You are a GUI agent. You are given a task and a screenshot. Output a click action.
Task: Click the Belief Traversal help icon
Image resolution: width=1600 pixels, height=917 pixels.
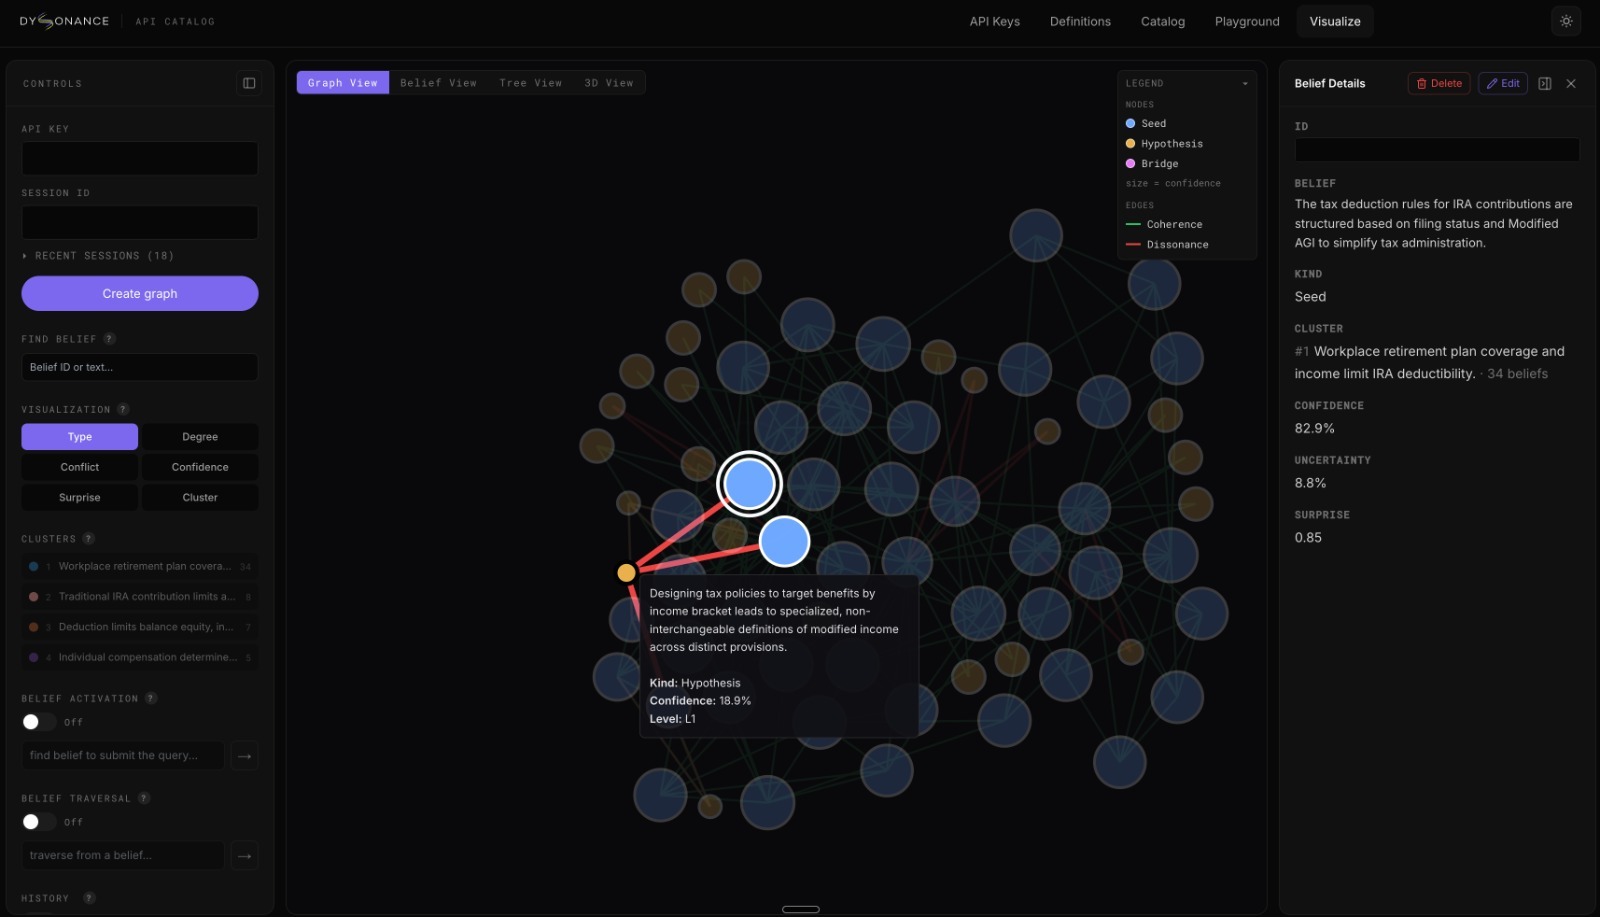pyautogui.click(x=144, y=798)
